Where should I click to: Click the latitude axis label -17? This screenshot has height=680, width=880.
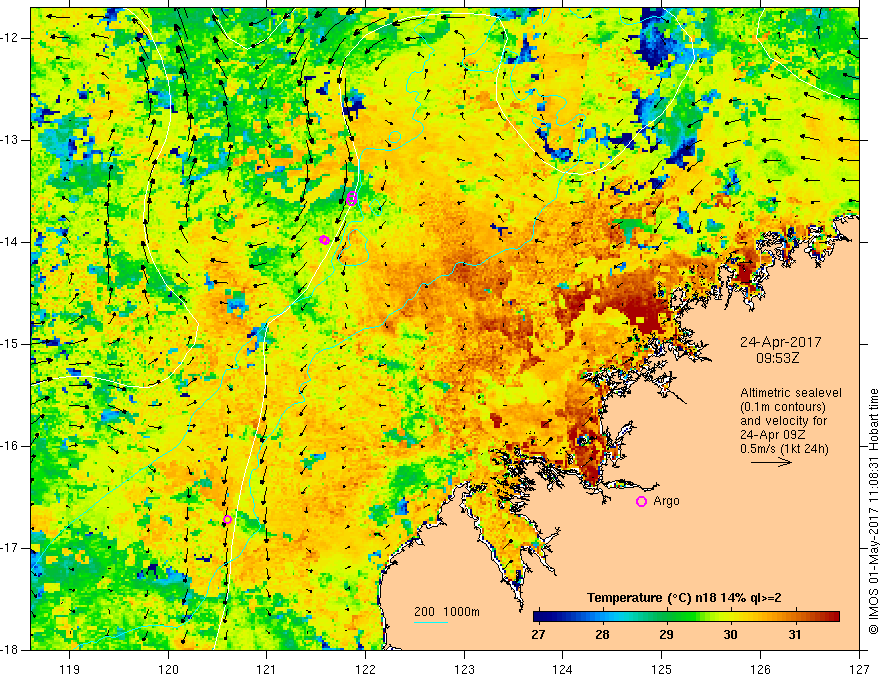click(x=10, y=548)
